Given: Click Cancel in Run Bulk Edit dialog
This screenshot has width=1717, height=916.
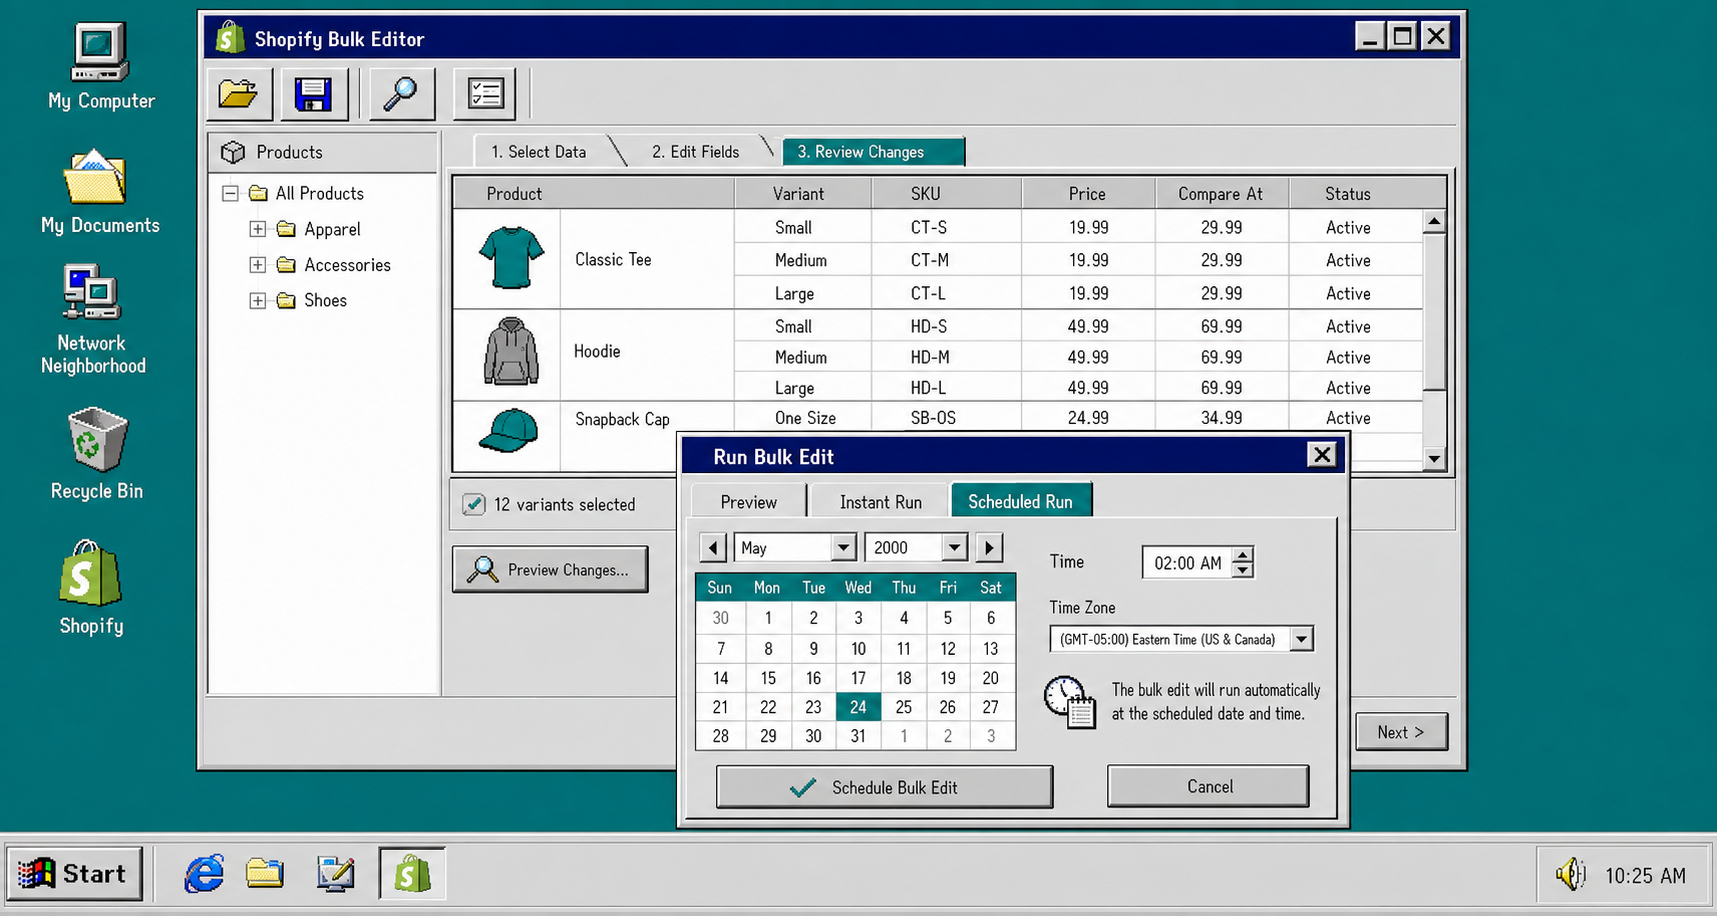Looking at the screenshot, I should click(1208, 786).
